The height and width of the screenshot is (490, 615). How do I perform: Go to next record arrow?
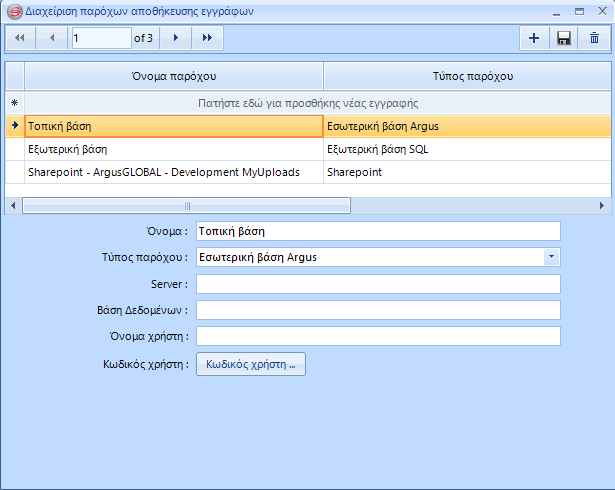(x=176, y=38)
